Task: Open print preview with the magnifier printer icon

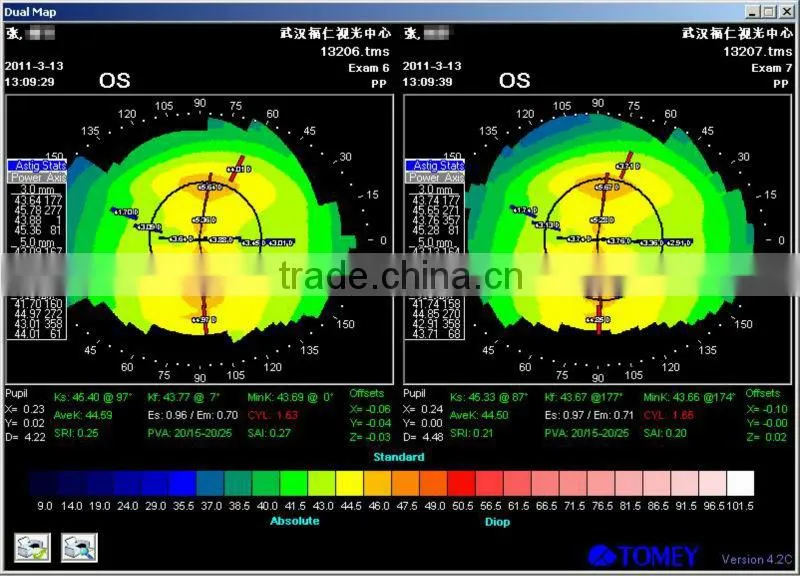Action: [x=79, y=548]
